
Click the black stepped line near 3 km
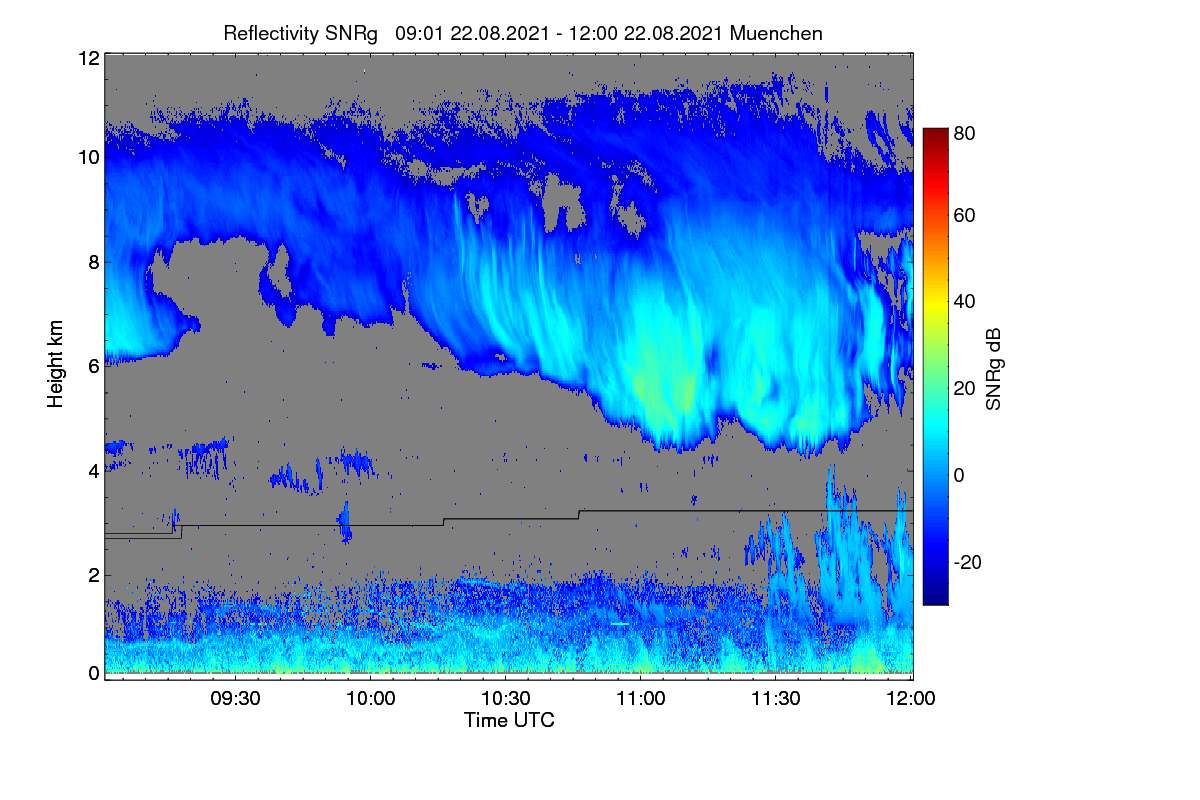(508, 520)
